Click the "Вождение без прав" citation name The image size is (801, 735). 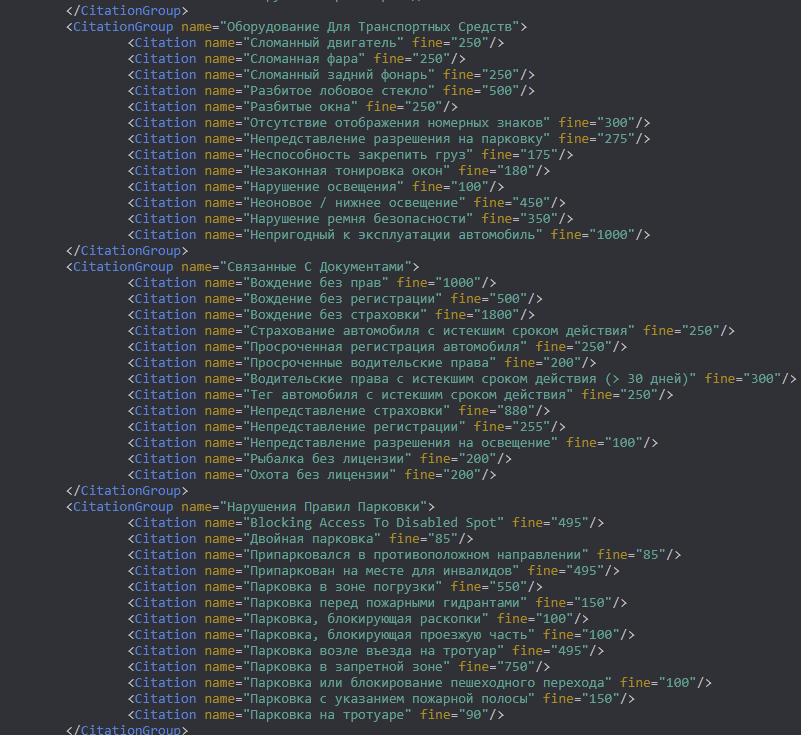tap(312, 283)
